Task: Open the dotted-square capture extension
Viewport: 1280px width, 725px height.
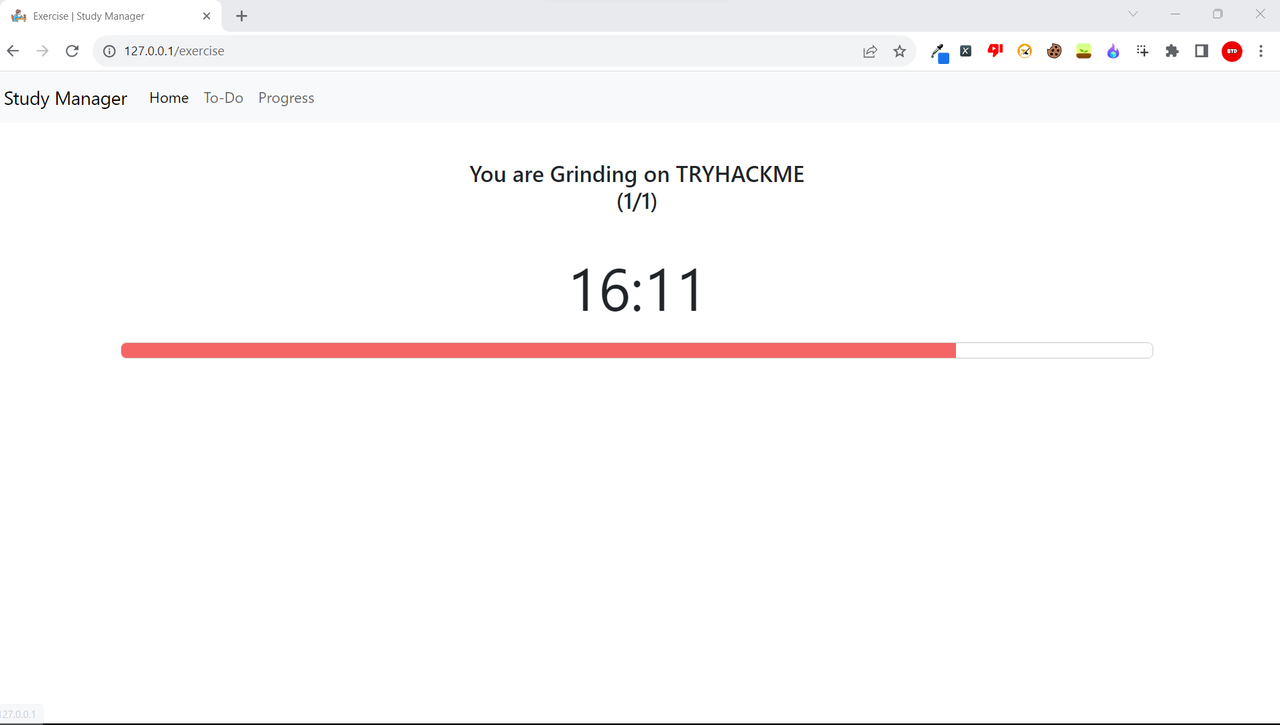Action: 1143,51
